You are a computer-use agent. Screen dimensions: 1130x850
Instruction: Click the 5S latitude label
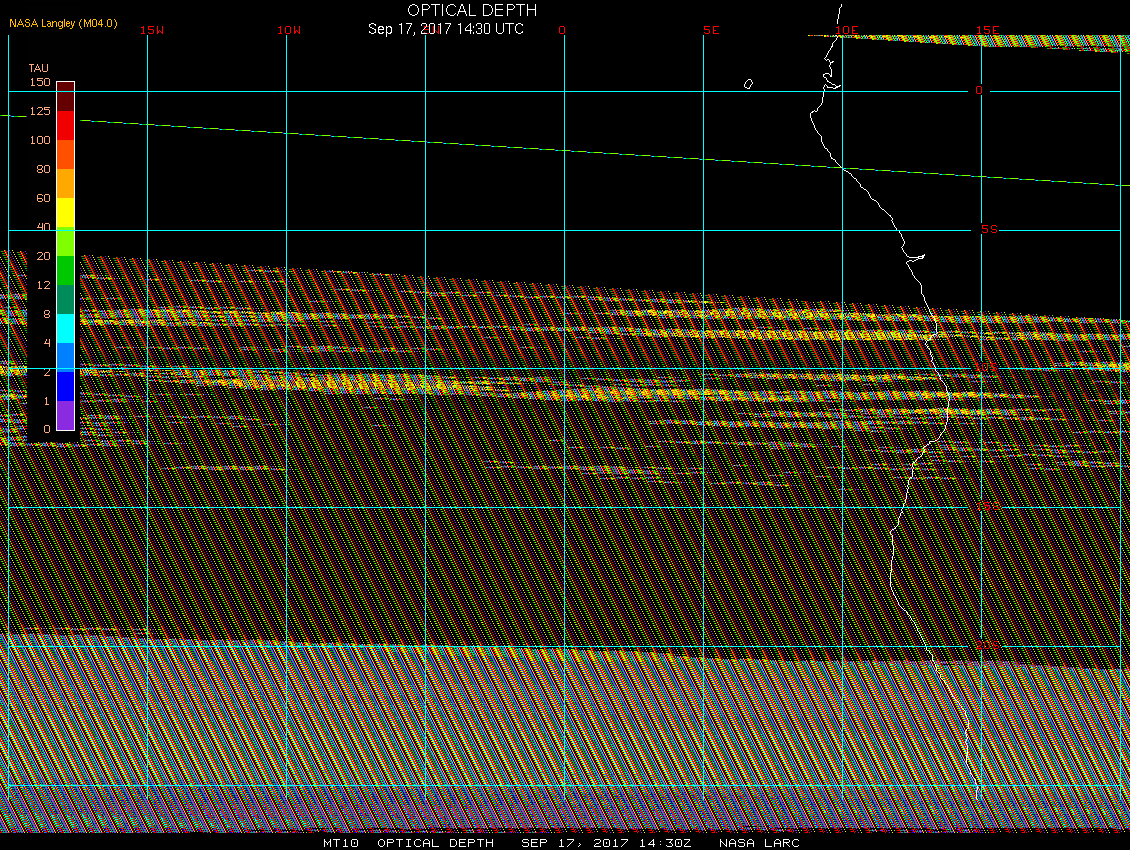[989, 229]
